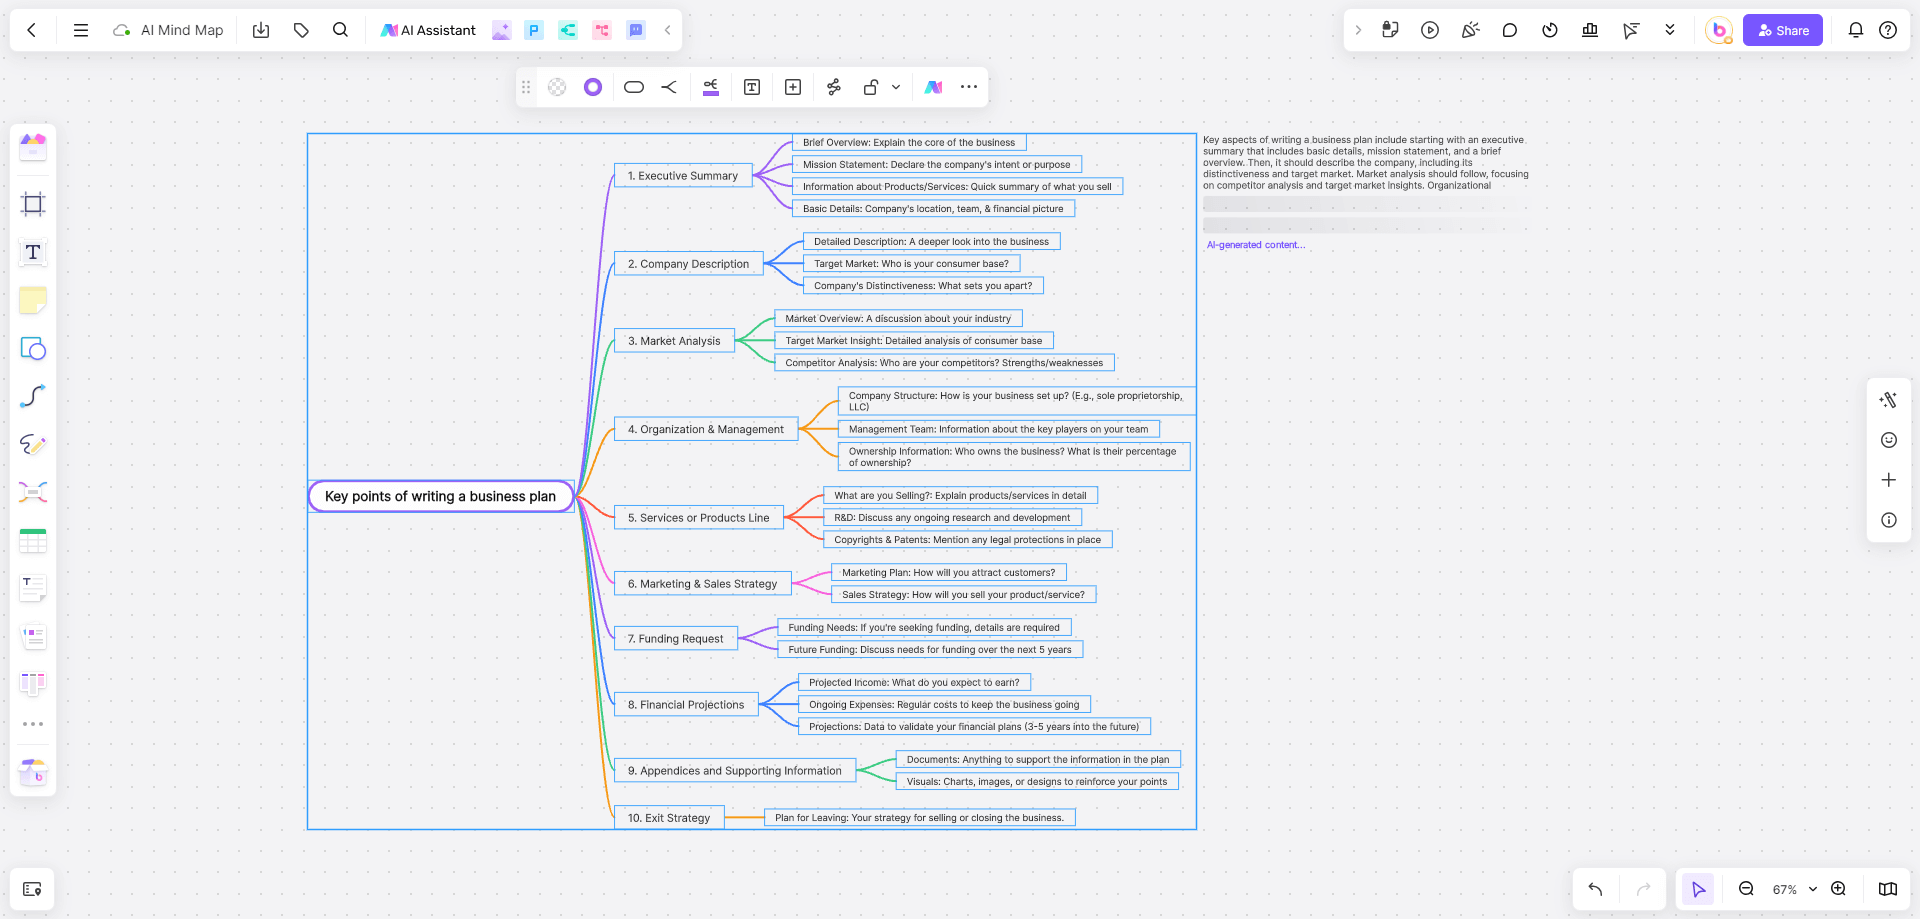Select the Mission Statement subnode
The image size is (1920, 919).
[937, 165]
